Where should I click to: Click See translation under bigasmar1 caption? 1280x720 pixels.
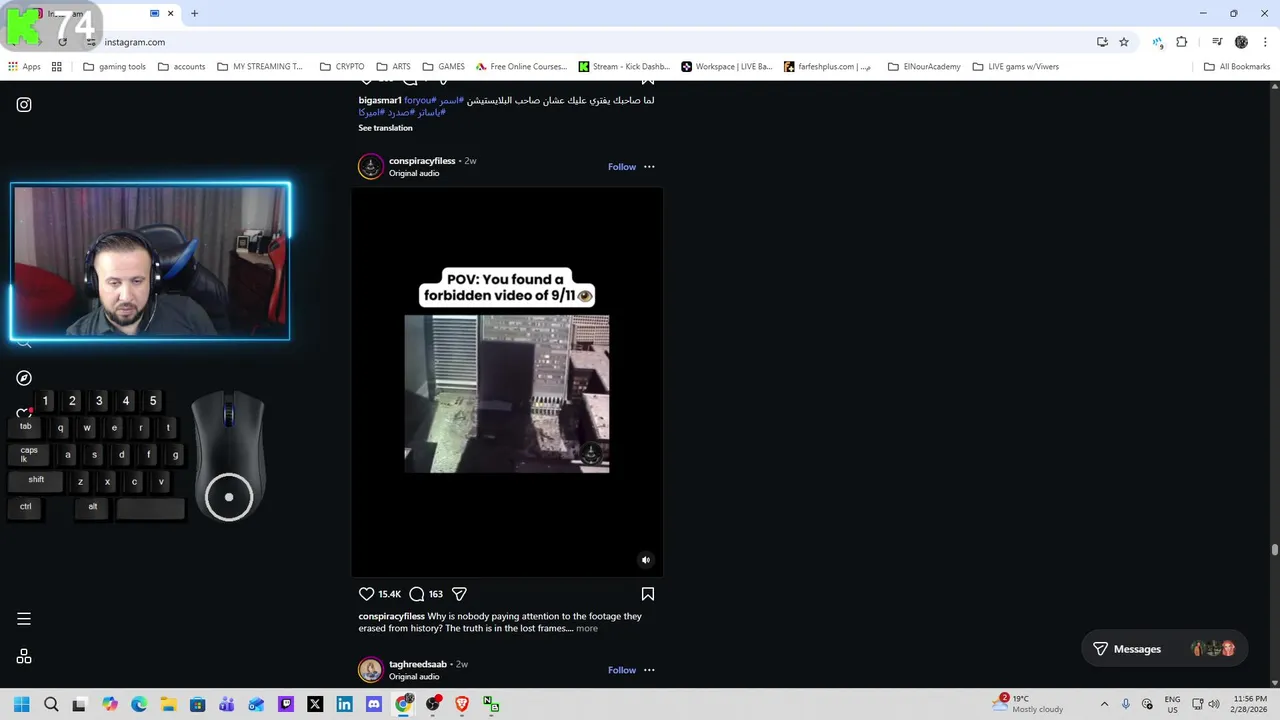pyautogui.click(x=386, y=128)
